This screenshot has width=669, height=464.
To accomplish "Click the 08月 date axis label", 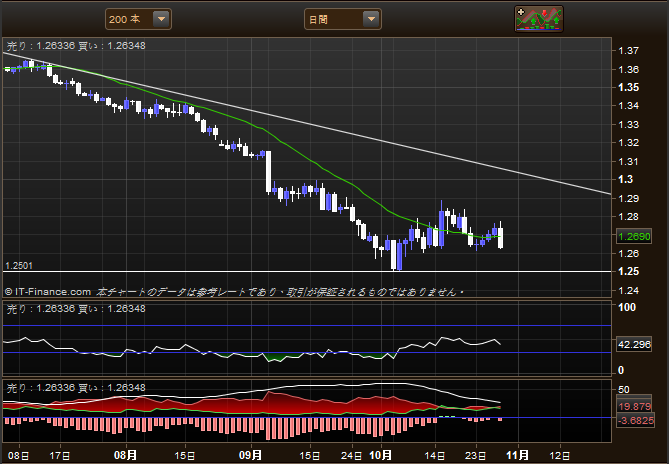I will [x=125, y=455].
